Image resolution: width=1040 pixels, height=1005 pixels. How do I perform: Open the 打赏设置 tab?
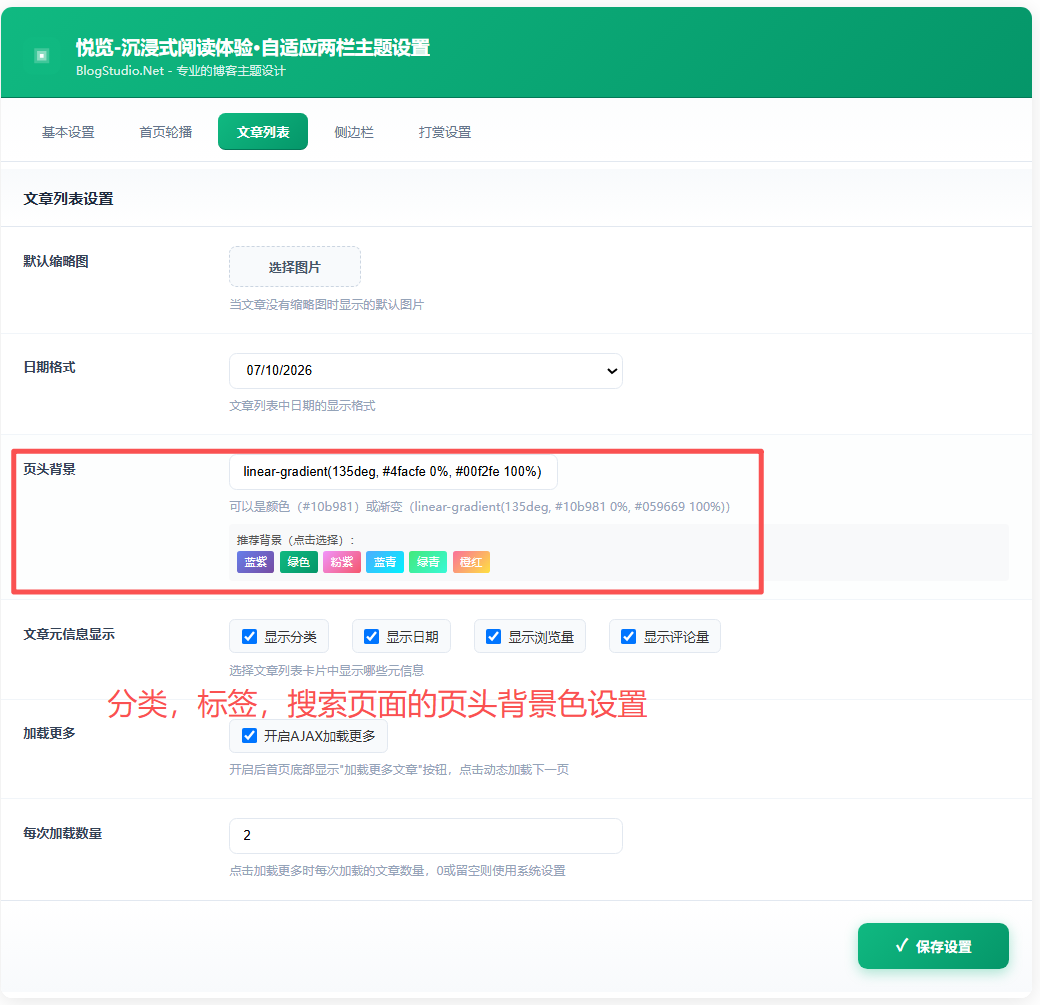coord(444,132)
